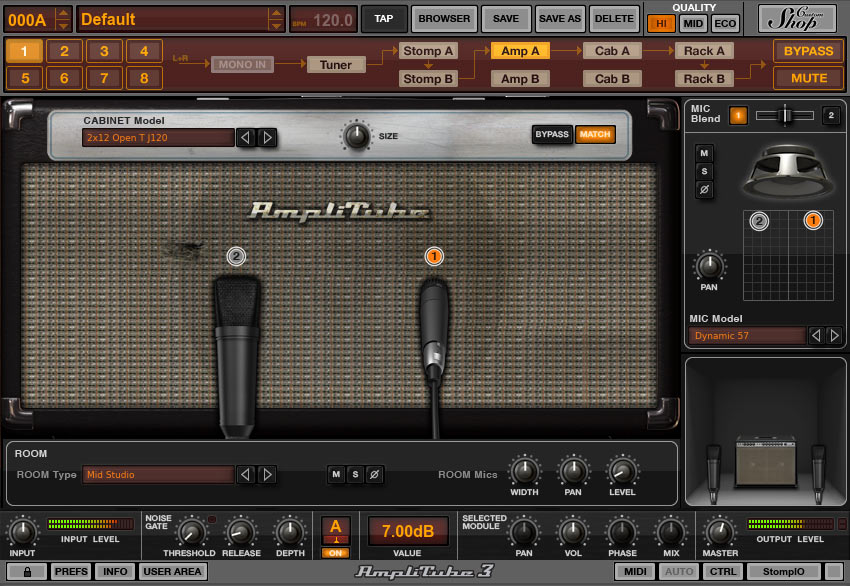Screen dimensions: 850x586
Task: Click the condenser microphone on the cabinet
Action: [x=236, y=355]
